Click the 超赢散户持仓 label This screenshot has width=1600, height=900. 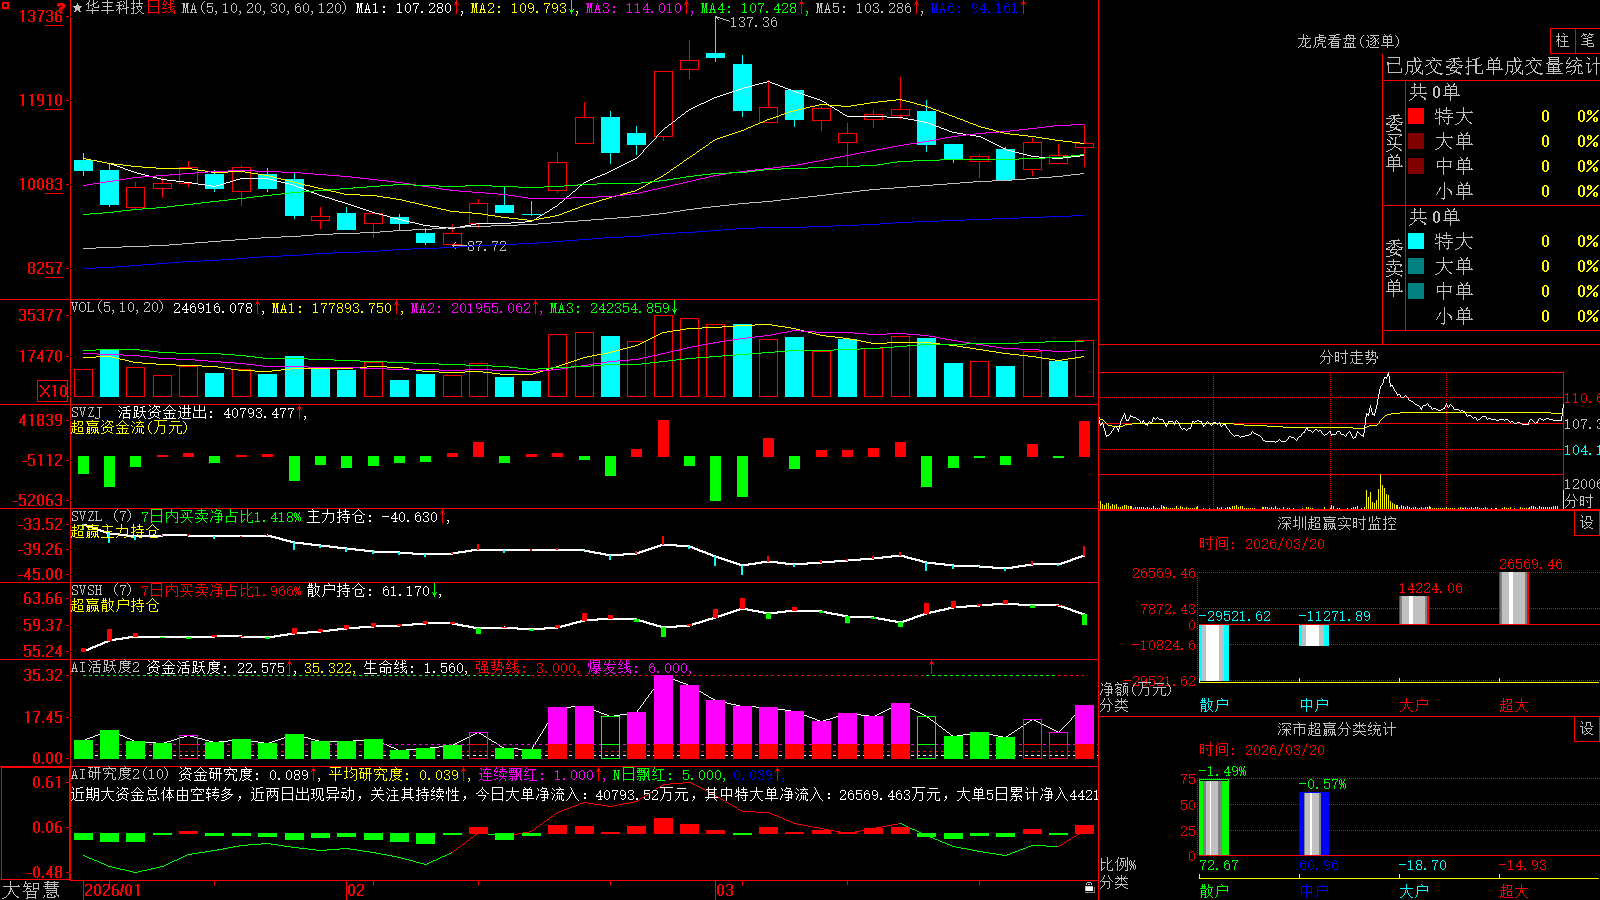coord(115,605)
